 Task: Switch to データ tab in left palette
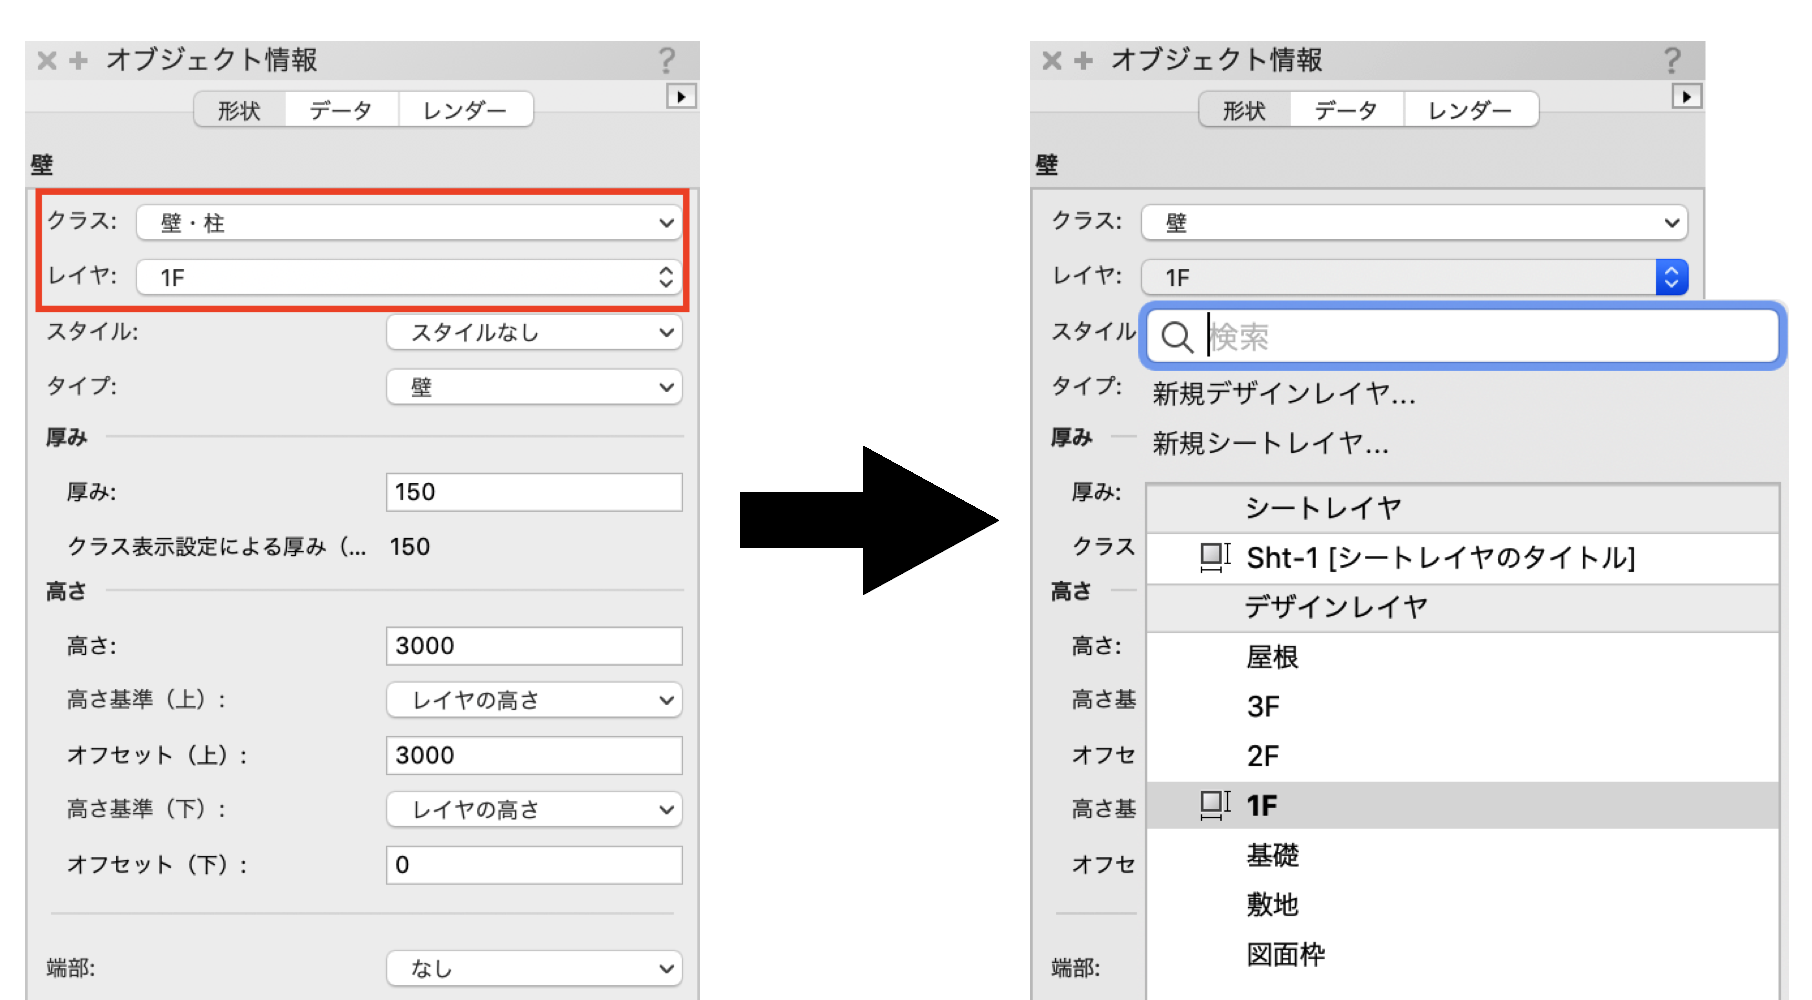341,110
